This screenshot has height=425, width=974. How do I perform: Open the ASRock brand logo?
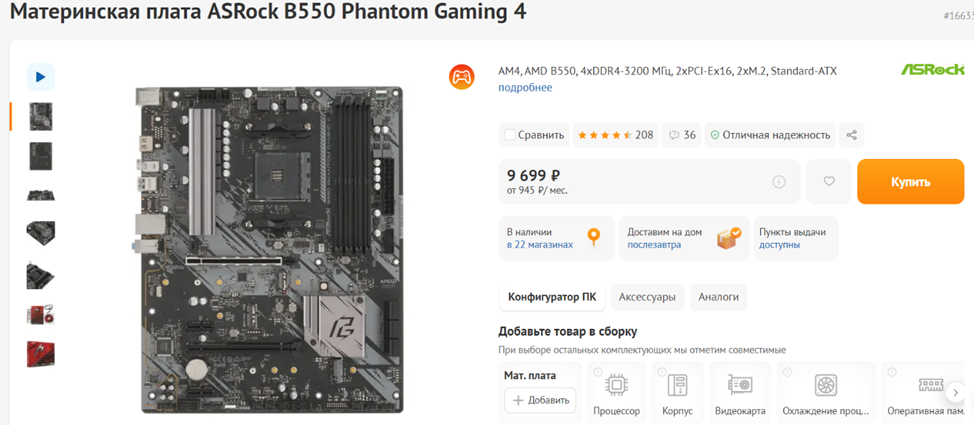tap(932, 69)
